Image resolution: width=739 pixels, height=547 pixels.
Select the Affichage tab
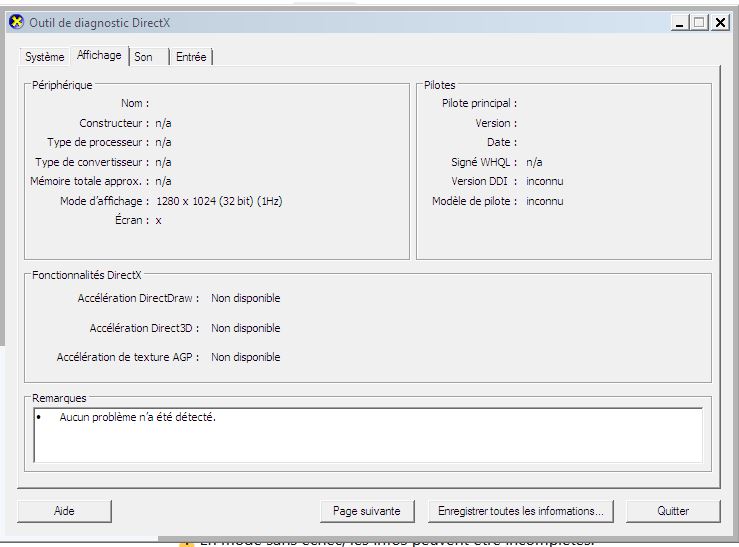99,56
